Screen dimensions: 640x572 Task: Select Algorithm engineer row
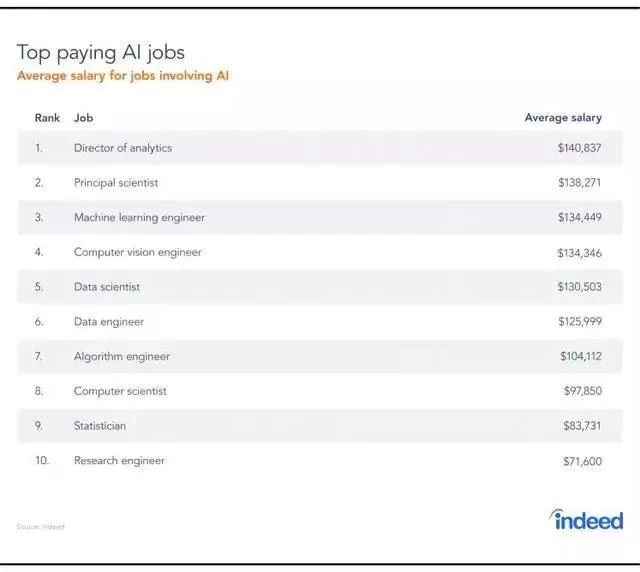(x=122, y=356)
